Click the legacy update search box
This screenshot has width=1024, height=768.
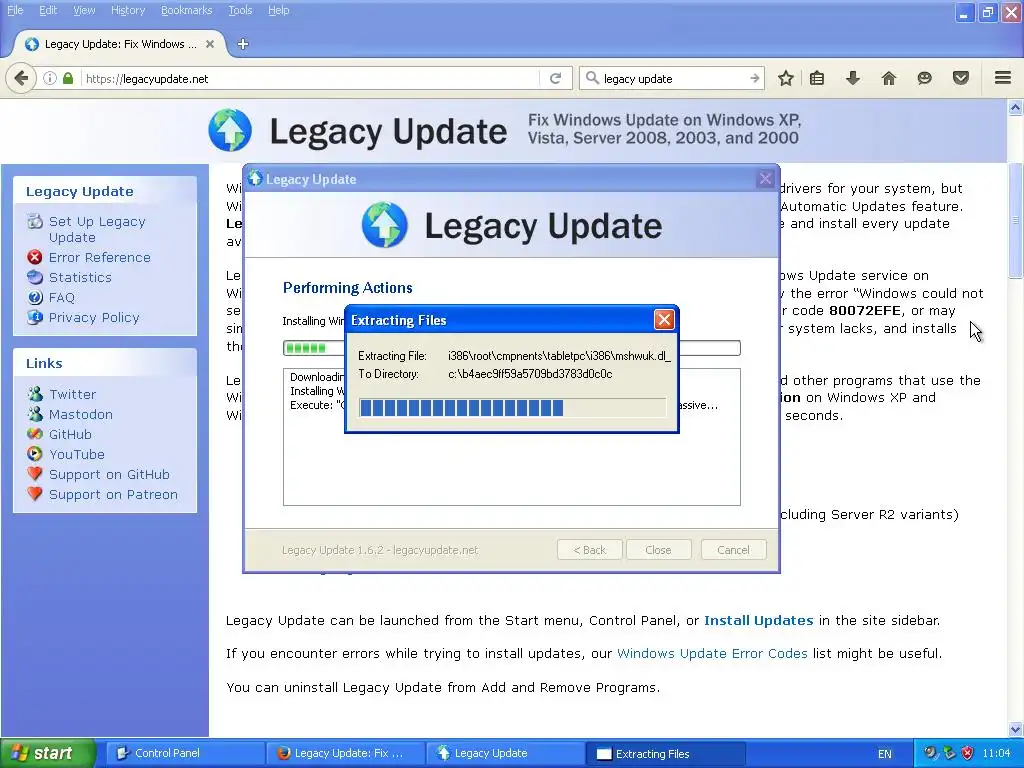click(673, 78)
